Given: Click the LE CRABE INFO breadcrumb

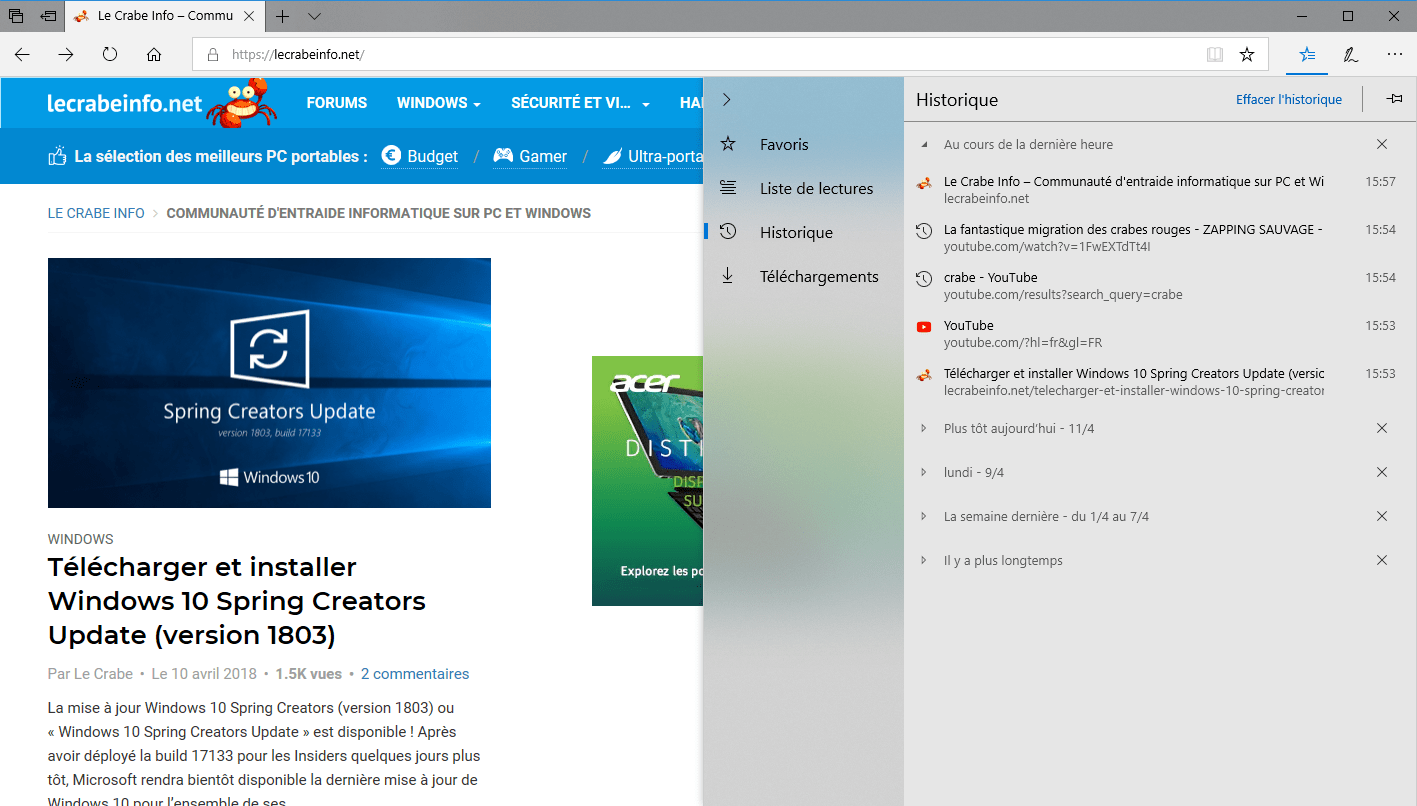Looking at the screenshot, I should click(x=96, y=213).
